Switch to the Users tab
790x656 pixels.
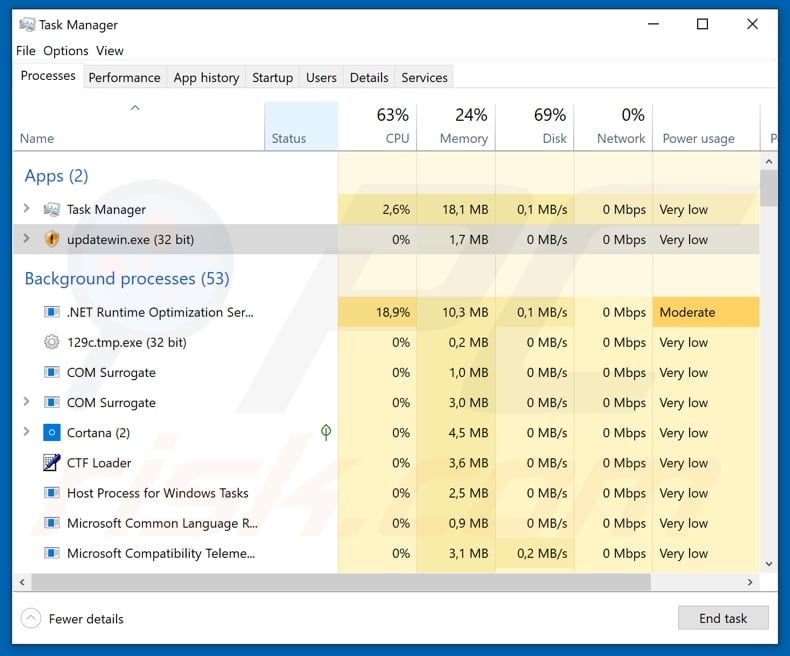pyautogui.click(x=321, y=77)
